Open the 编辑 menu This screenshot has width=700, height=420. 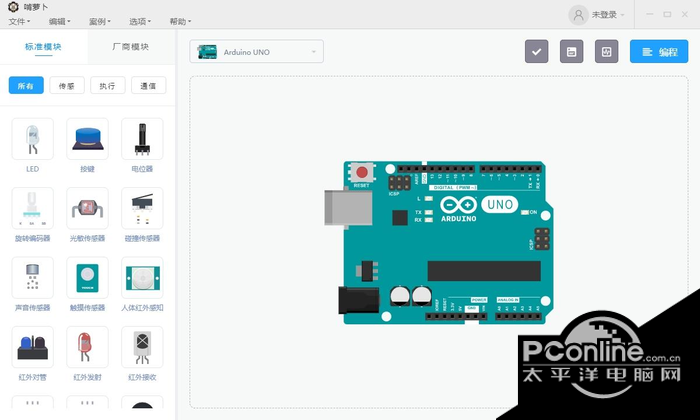click(x=59, y=21)
